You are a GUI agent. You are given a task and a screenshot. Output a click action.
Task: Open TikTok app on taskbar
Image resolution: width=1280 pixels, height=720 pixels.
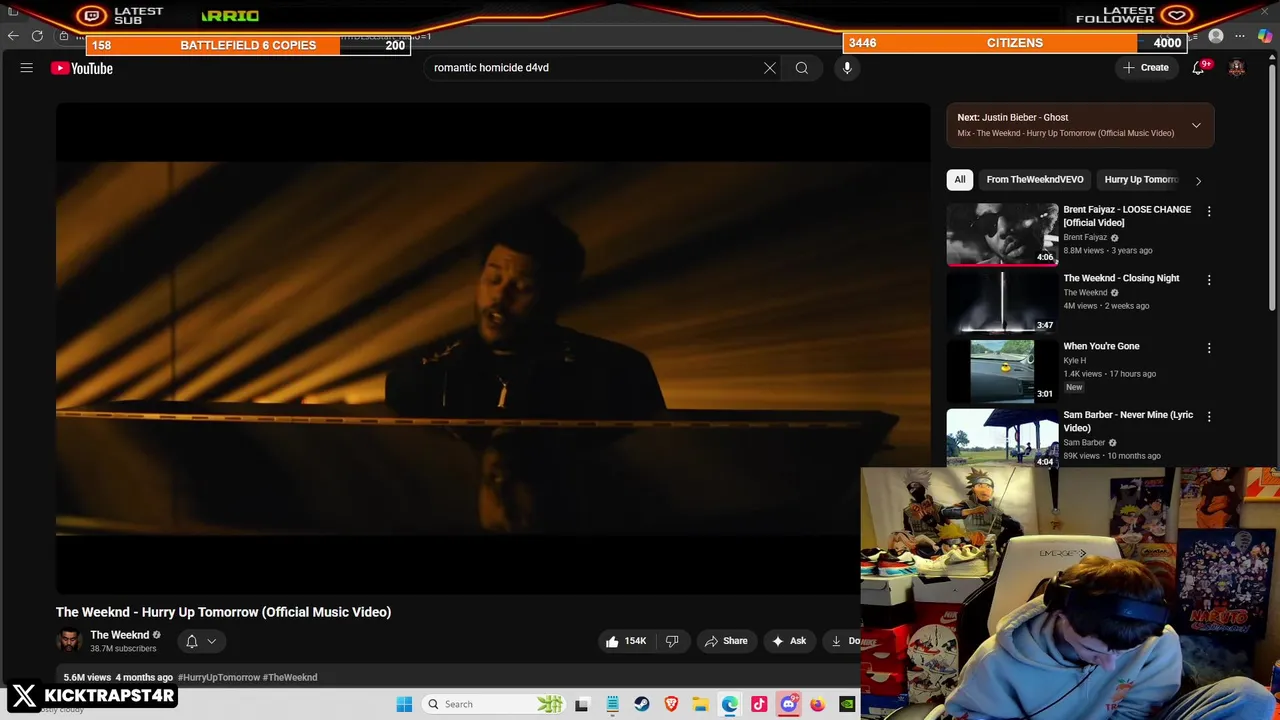(x=759, y=704)
